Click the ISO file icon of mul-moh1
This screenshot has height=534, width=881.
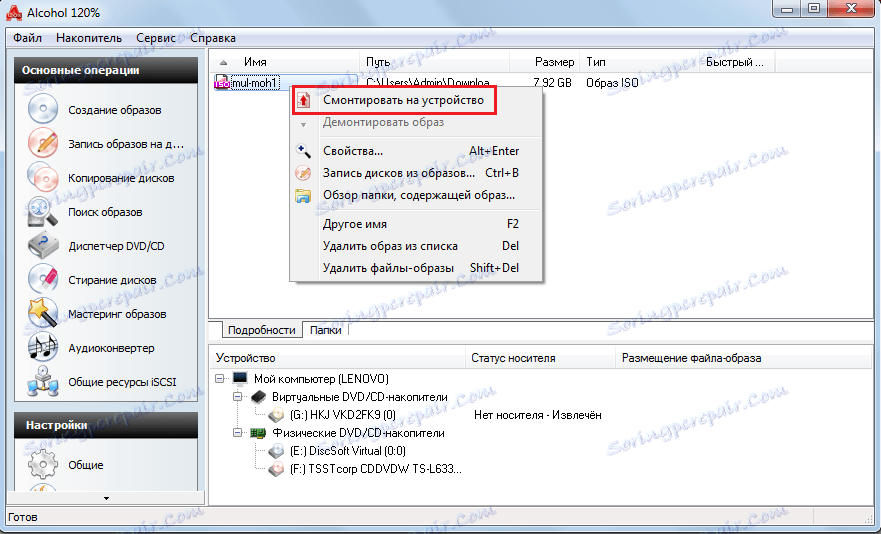[222, 83]
